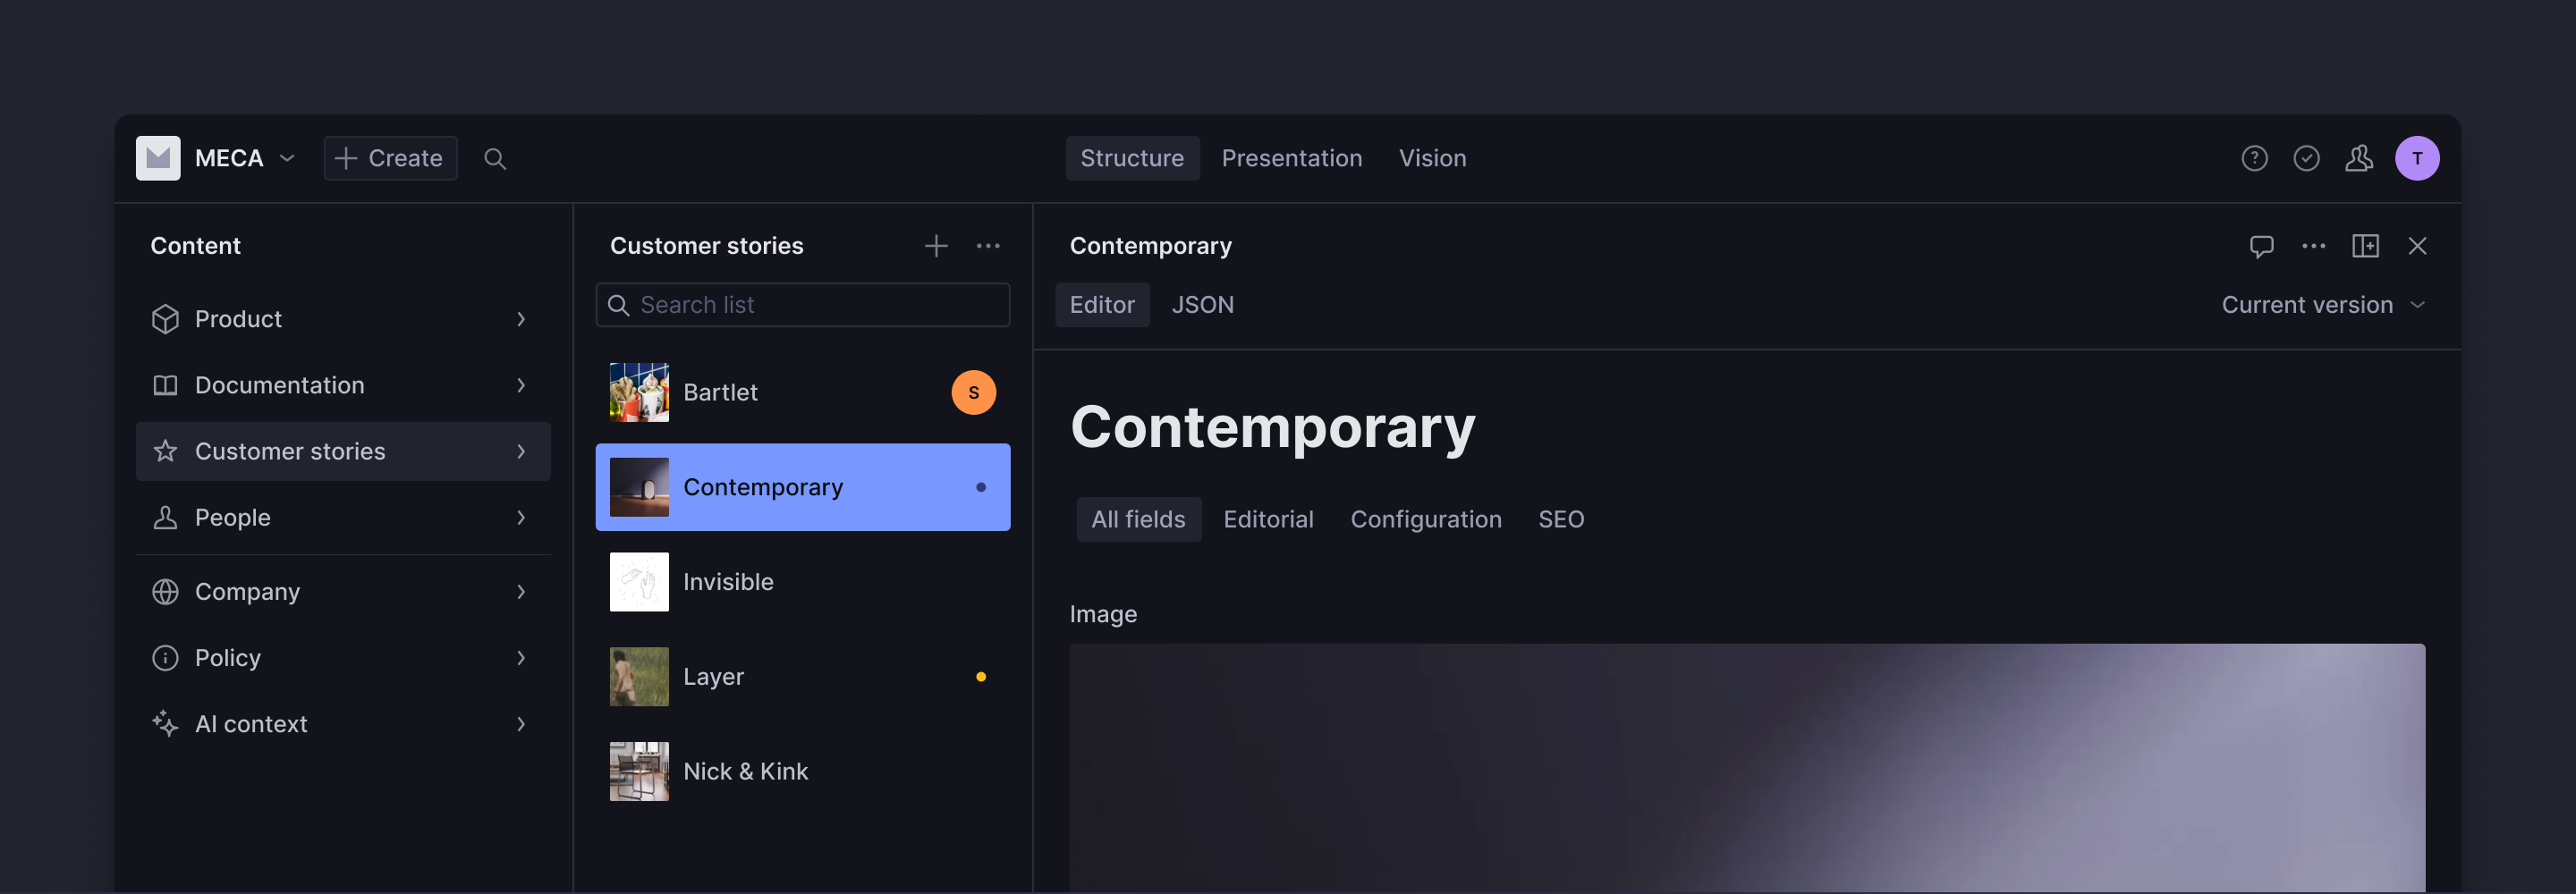Click the Create button

point(390,158)
